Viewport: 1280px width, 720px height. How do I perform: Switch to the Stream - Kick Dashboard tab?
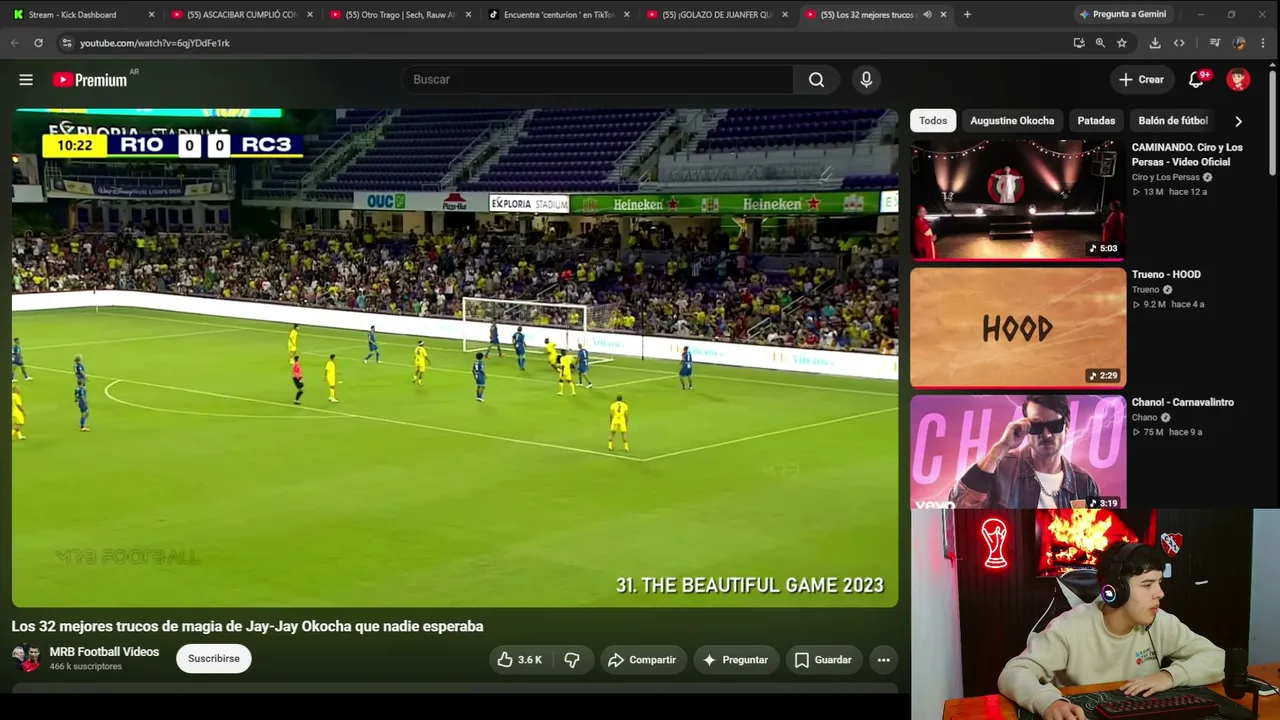coord(82,15)
